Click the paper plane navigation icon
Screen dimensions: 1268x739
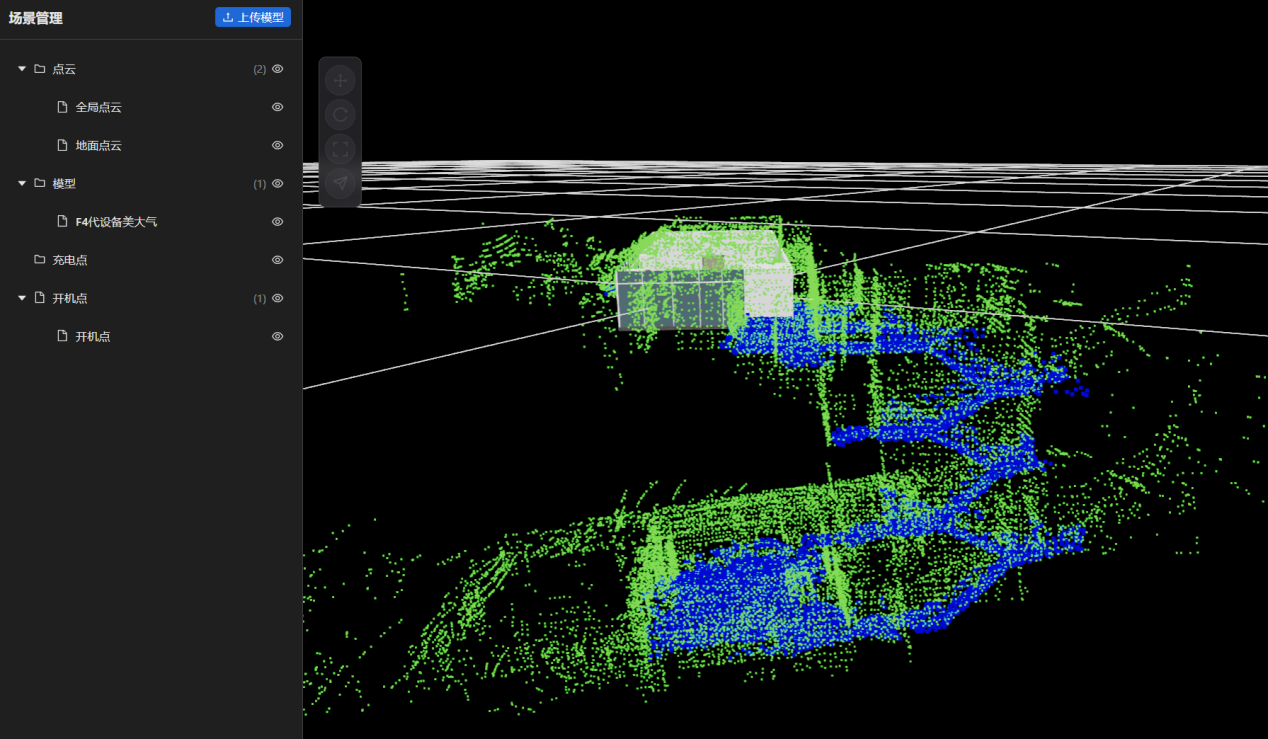[x=340, y=183]
